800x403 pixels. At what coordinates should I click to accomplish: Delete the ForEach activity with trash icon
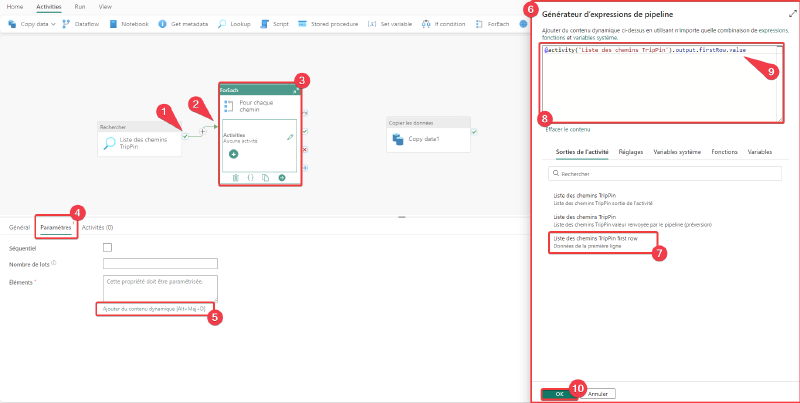tap(235, 178)
